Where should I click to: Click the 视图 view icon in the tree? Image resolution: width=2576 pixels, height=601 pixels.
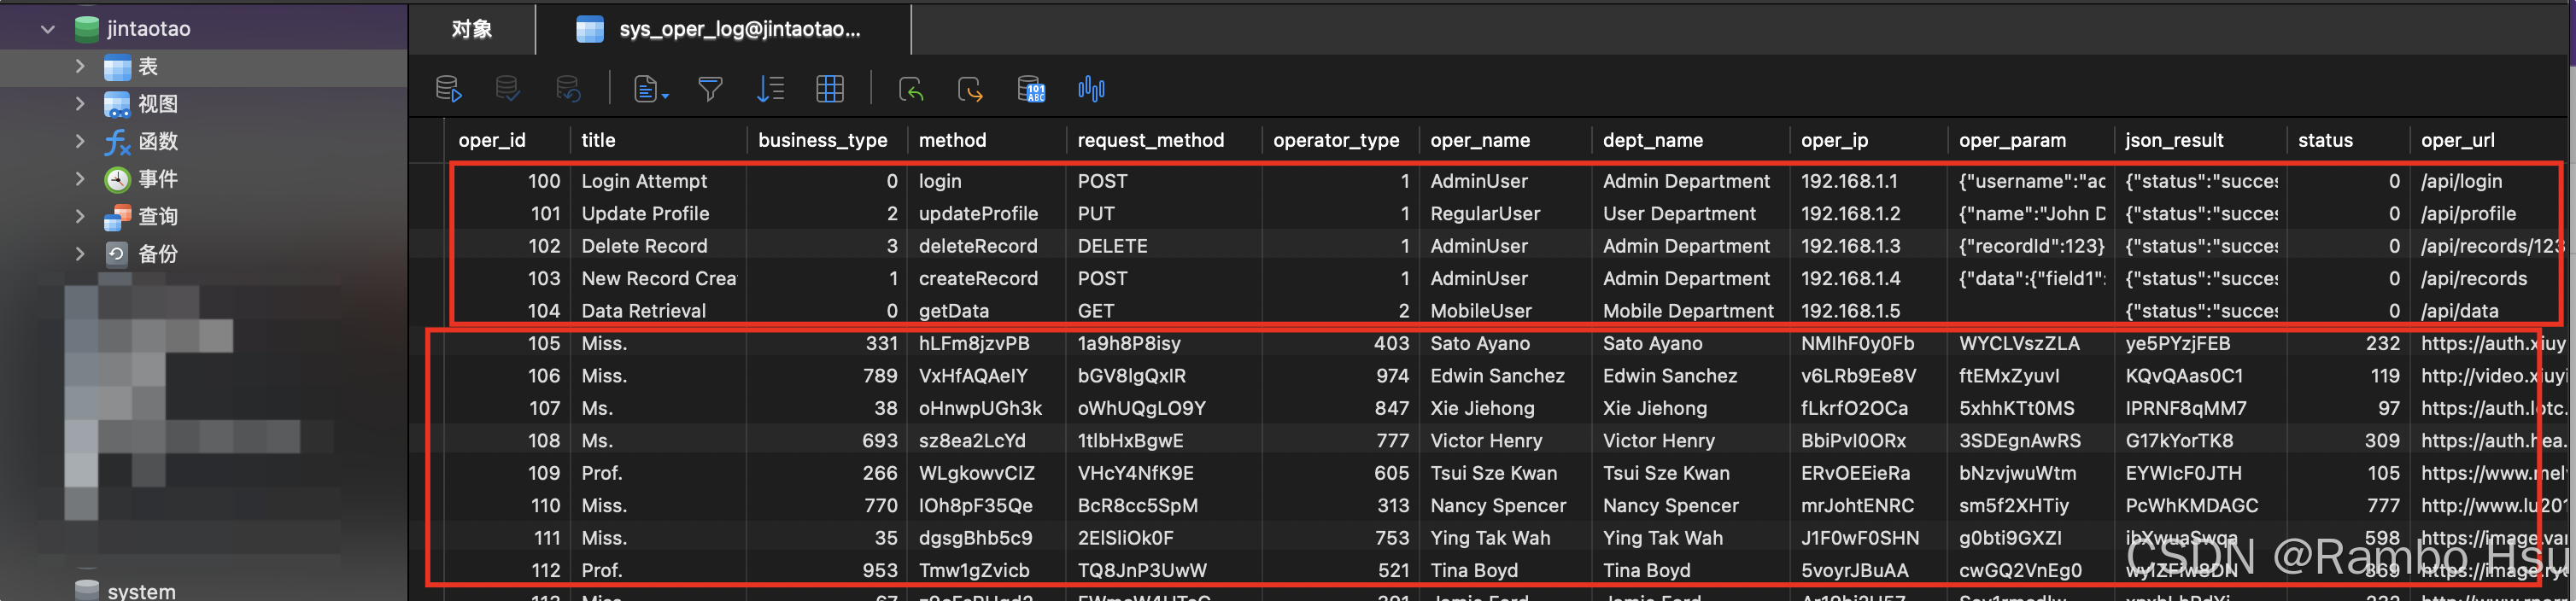[118, 104]
